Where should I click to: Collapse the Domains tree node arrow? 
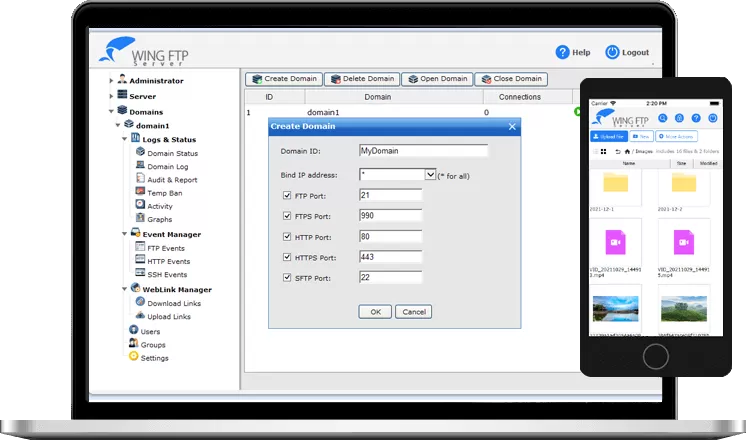pyautogui.click(x=111, y=112)
